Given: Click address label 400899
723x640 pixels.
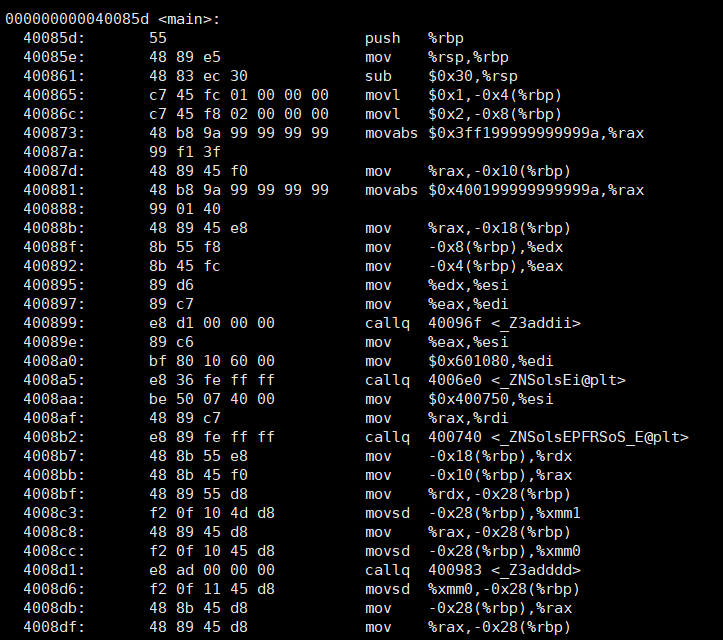Looking at the screenshot, I should tap(54, 323).
